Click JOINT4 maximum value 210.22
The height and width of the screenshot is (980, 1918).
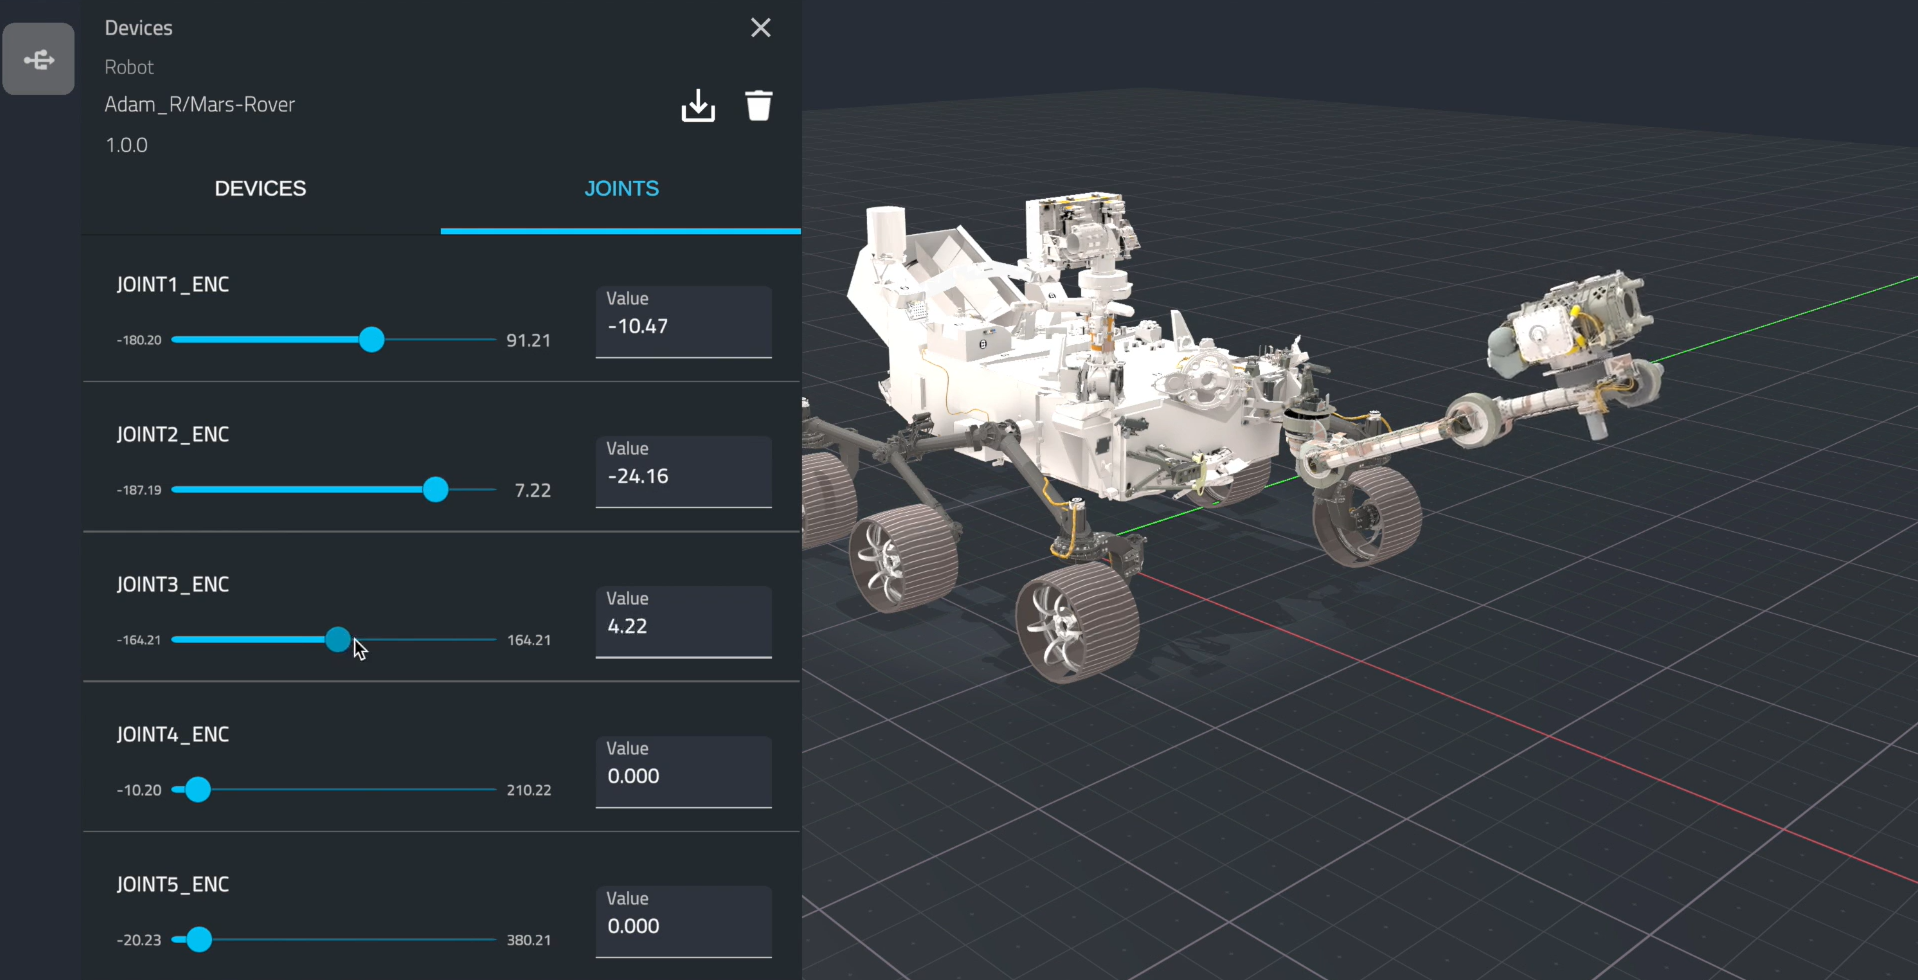click(x=529, y=790)
